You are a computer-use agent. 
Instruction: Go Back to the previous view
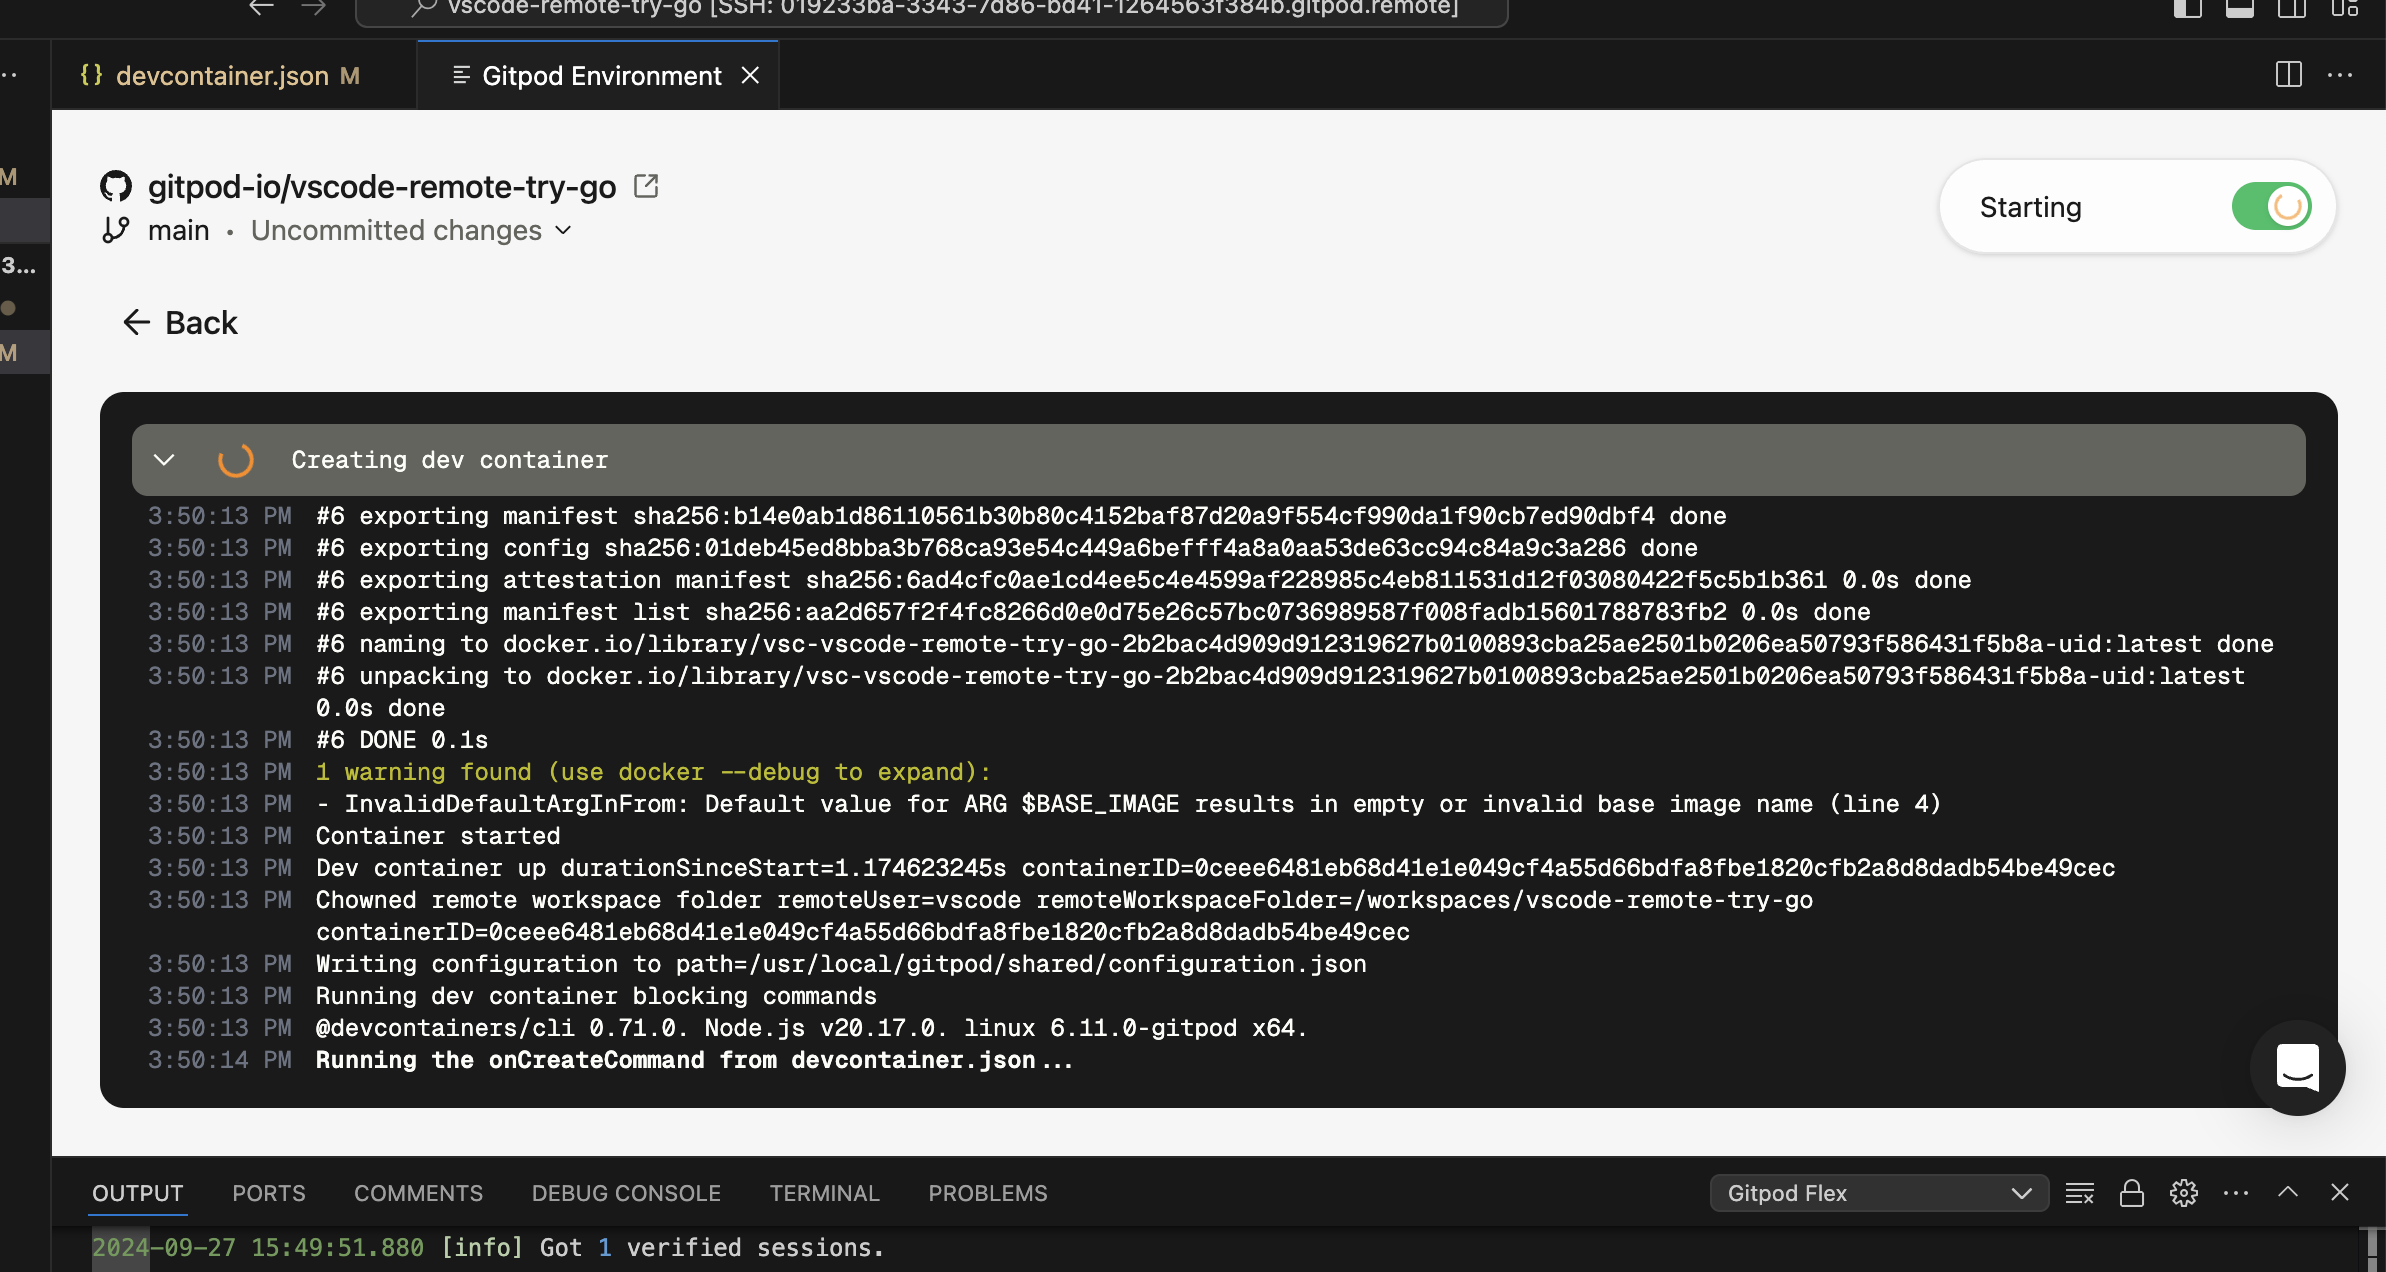(x=181, y=323)
